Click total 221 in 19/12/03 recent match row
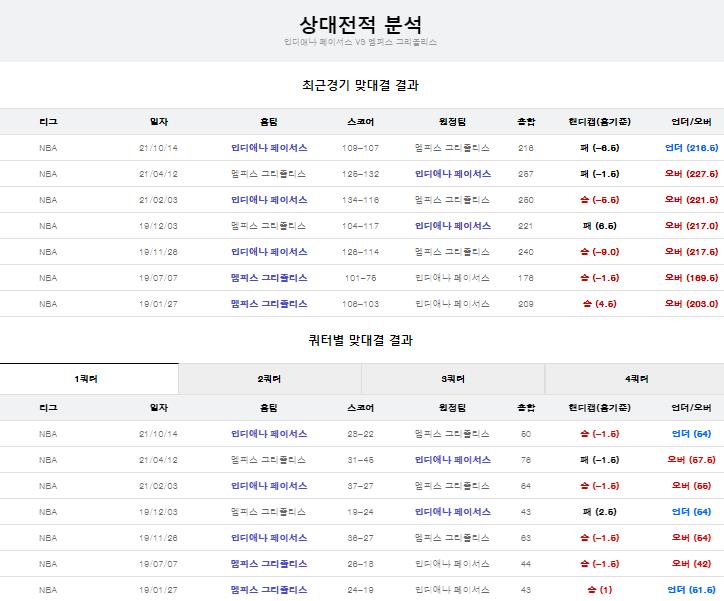The height and width of the screenshot is (601, 724). [525, 226]
